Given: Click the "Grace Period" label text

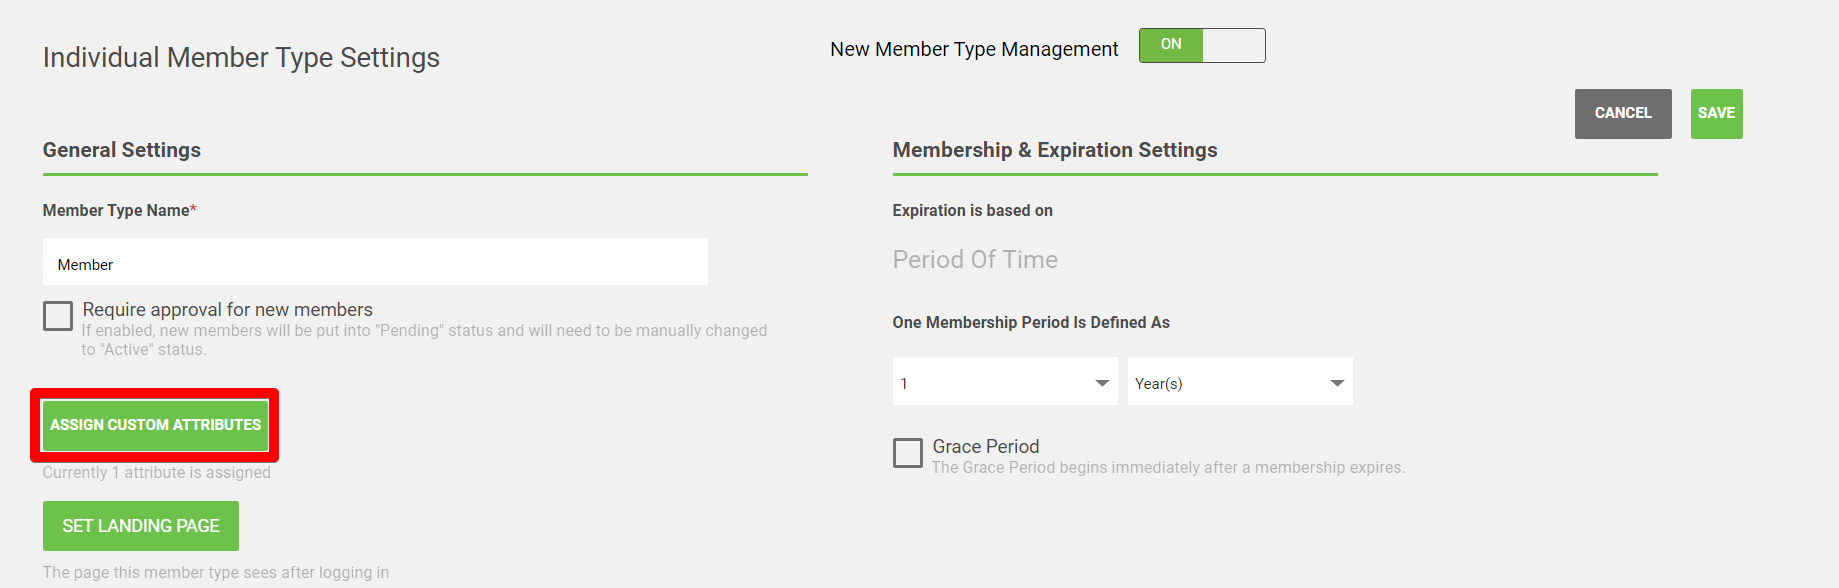Looking at the screenshot, I should point(986,447).
